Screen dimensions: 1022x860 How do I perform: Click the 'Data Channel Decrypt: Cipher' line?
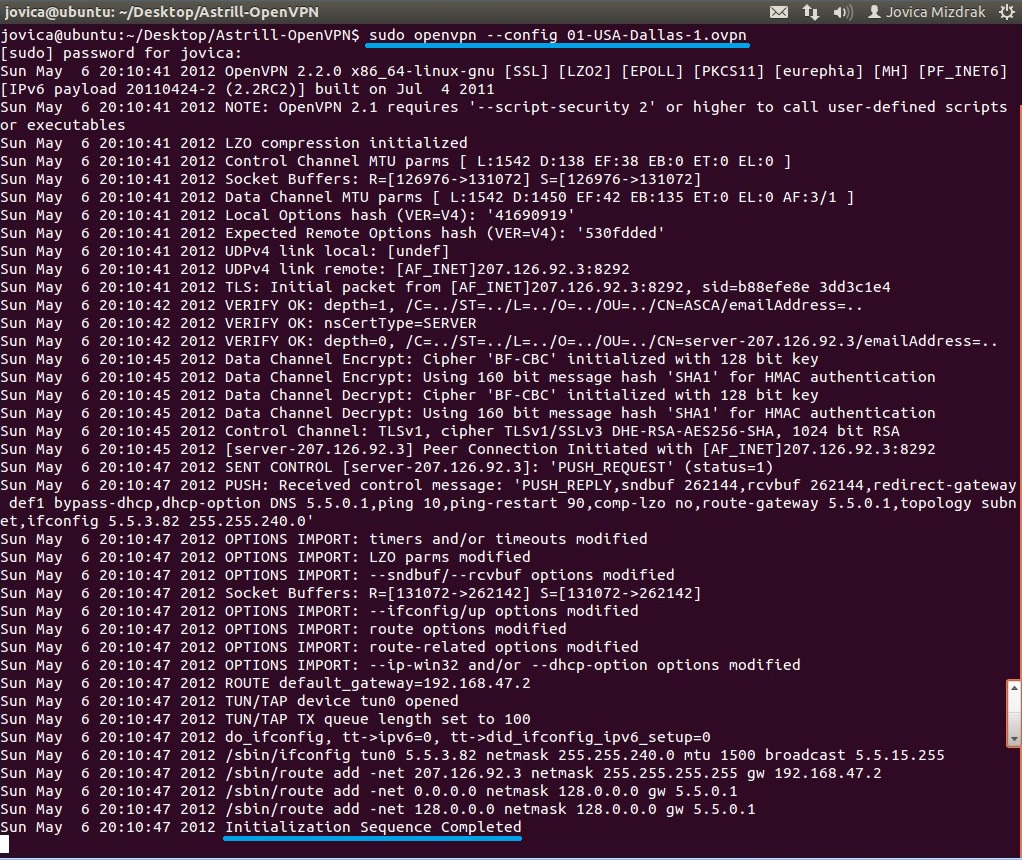tap(409, 395)
